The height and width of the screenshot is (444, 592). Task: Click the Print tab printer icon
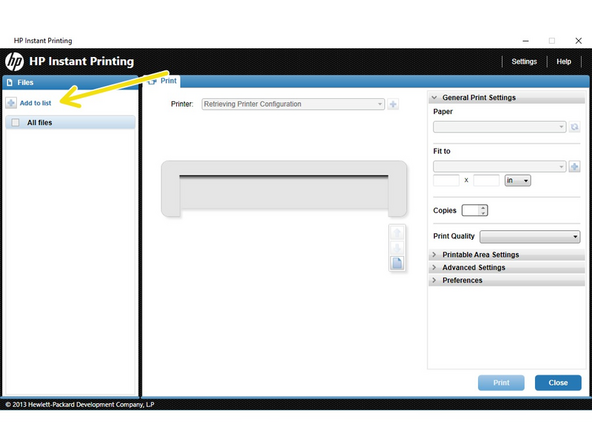(x=152, y=81)
